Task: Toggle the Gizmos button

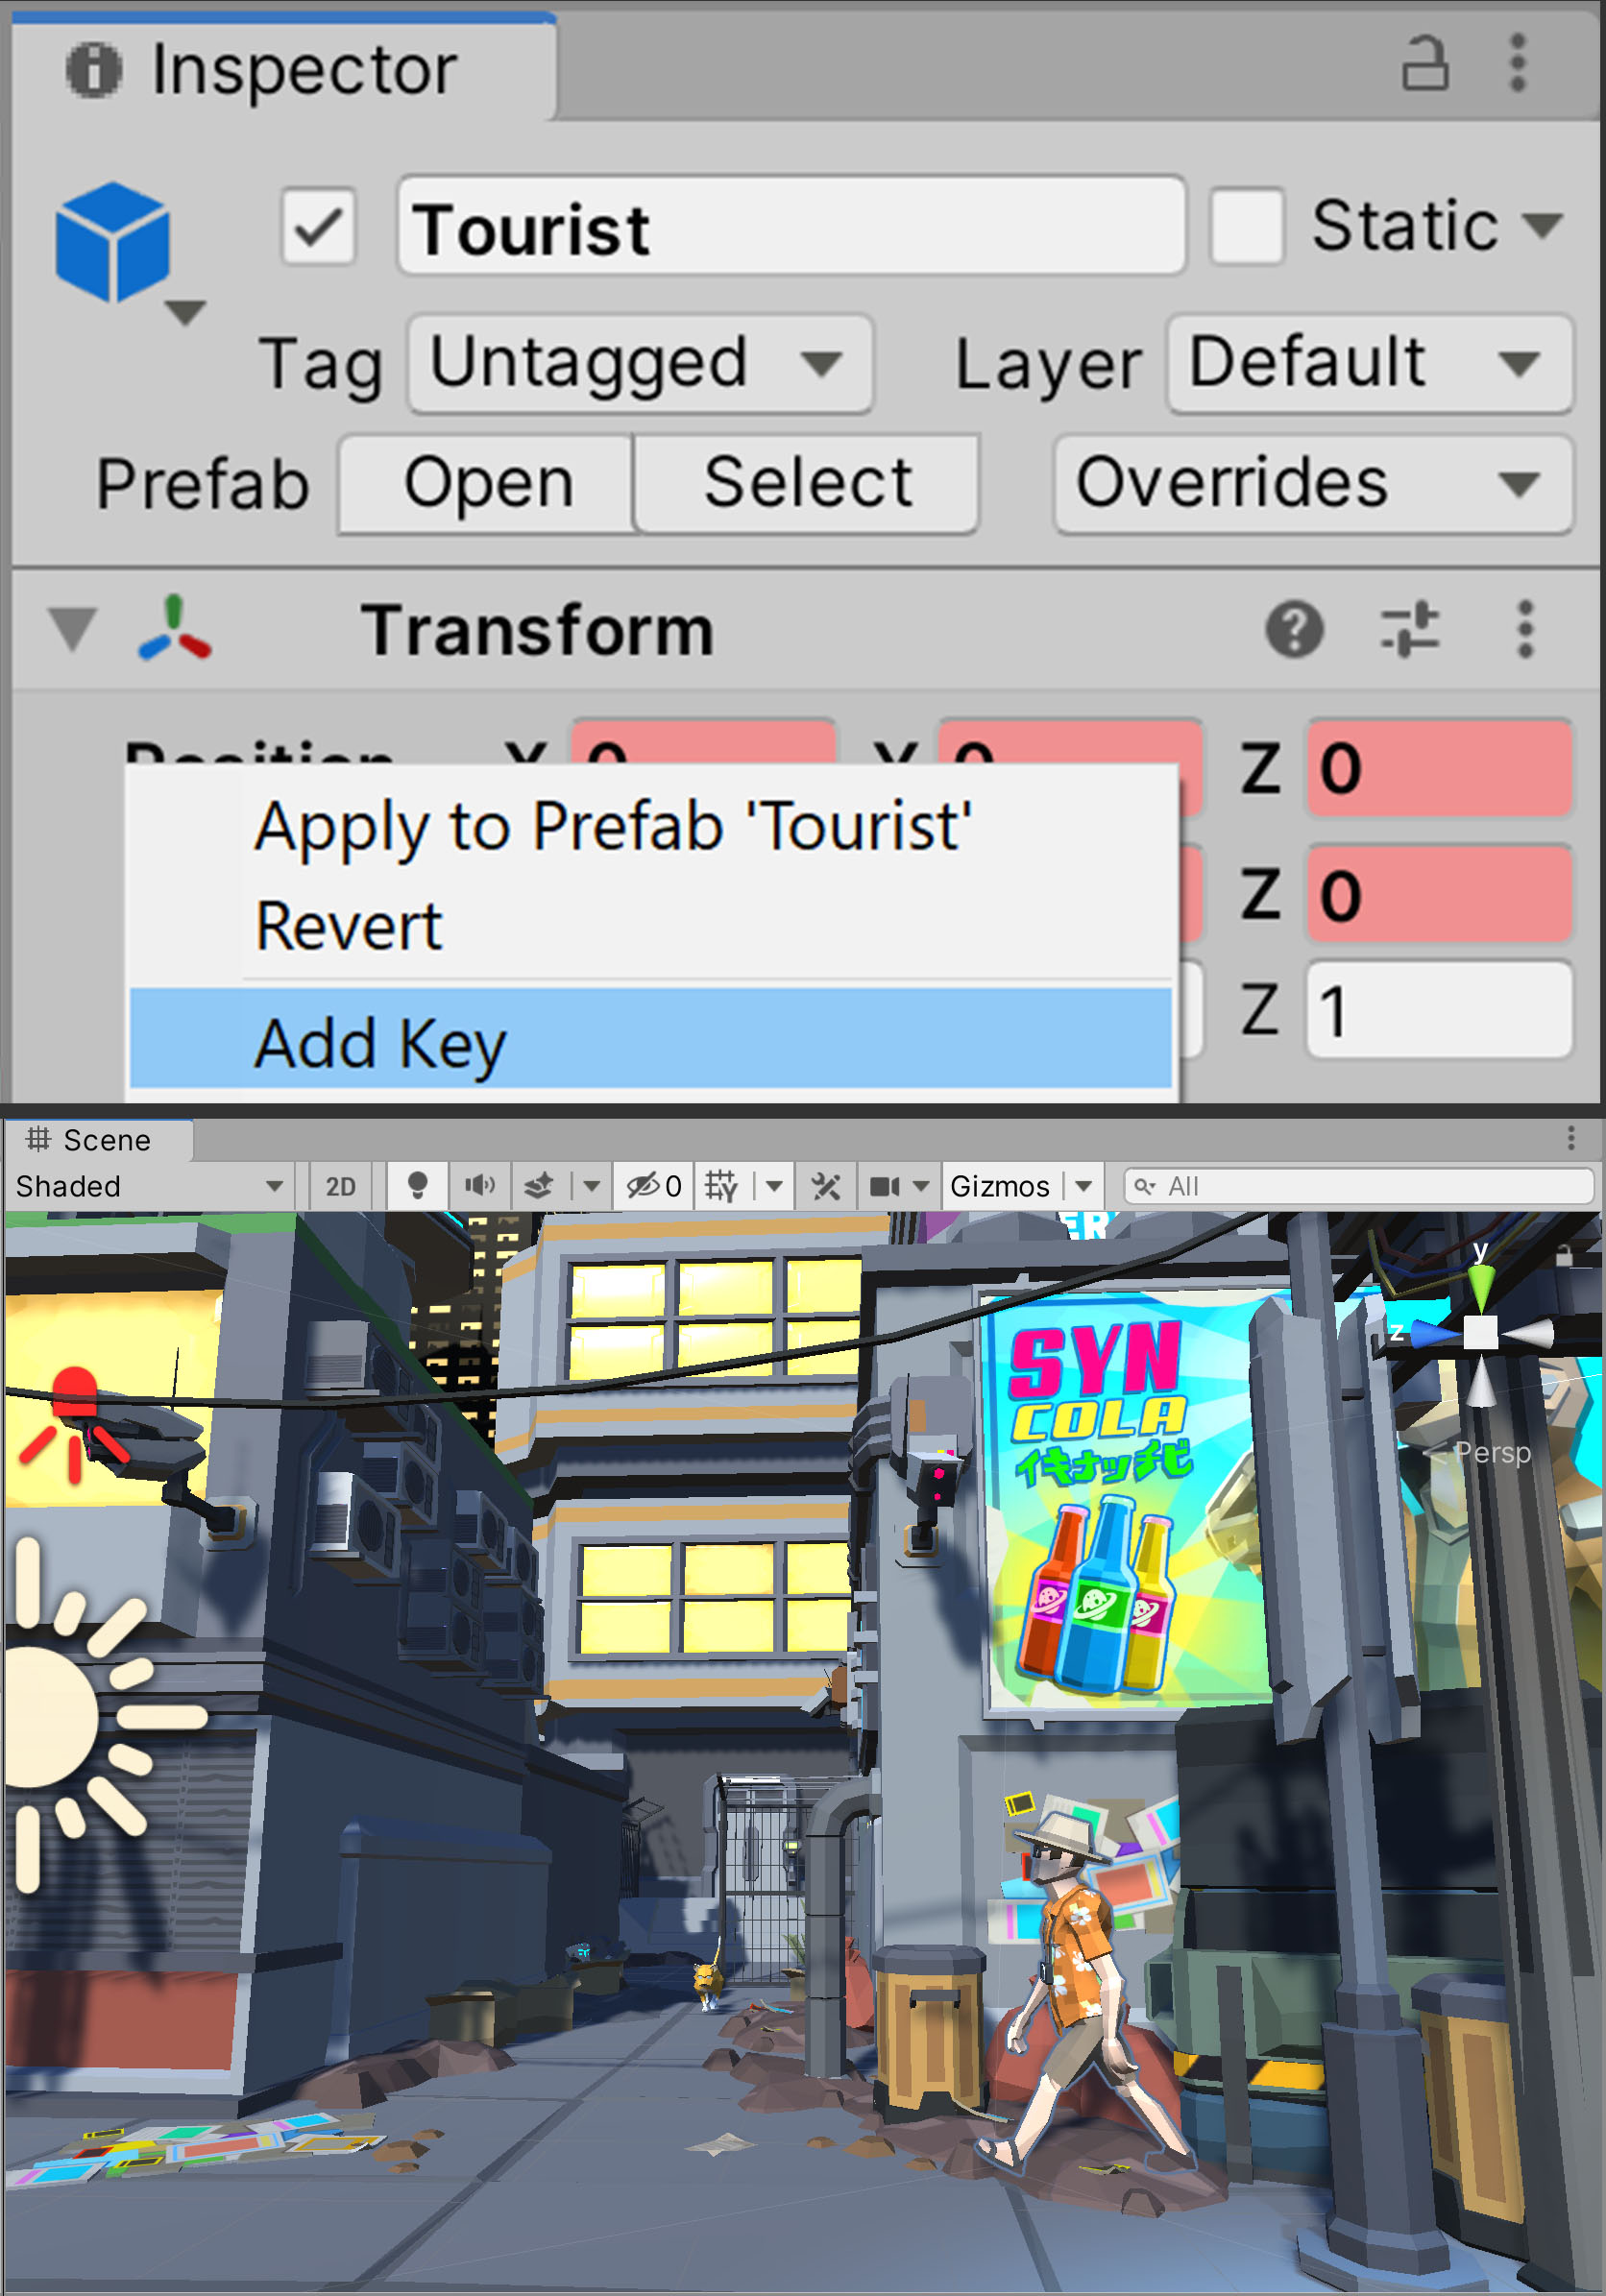Action: [x=1000, y=1186]
